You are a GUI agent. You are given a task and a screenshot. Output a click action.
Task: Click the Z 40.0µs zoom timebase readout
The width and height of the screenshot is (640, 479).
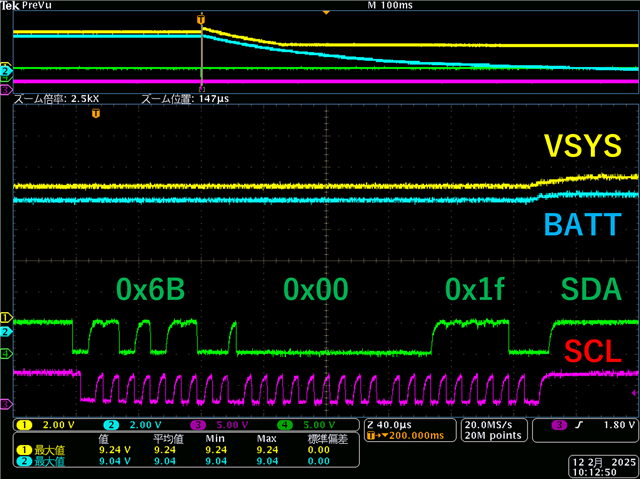[x=389, y=425]
